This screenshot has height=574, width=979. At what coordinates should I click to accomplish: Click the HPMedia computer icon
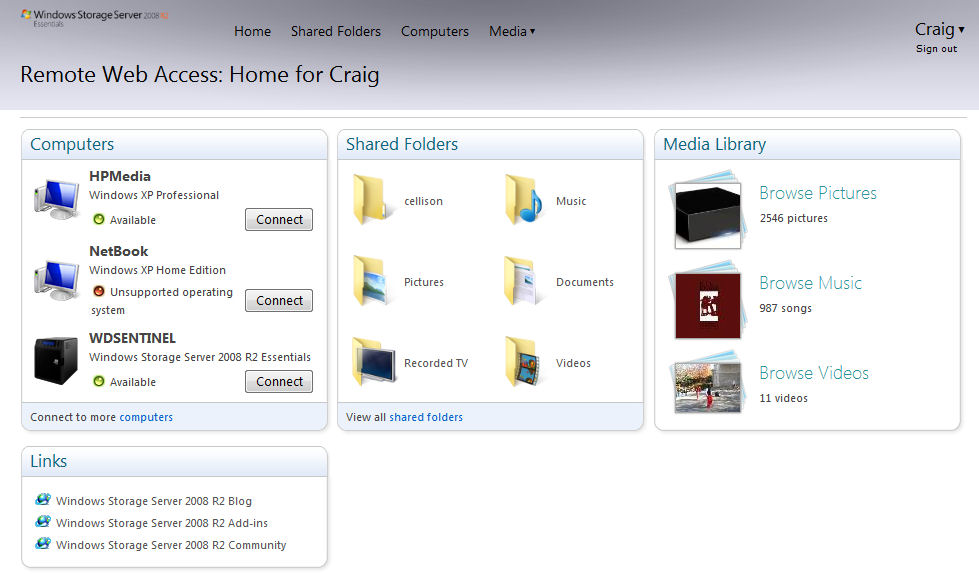(x=57, y=199)
